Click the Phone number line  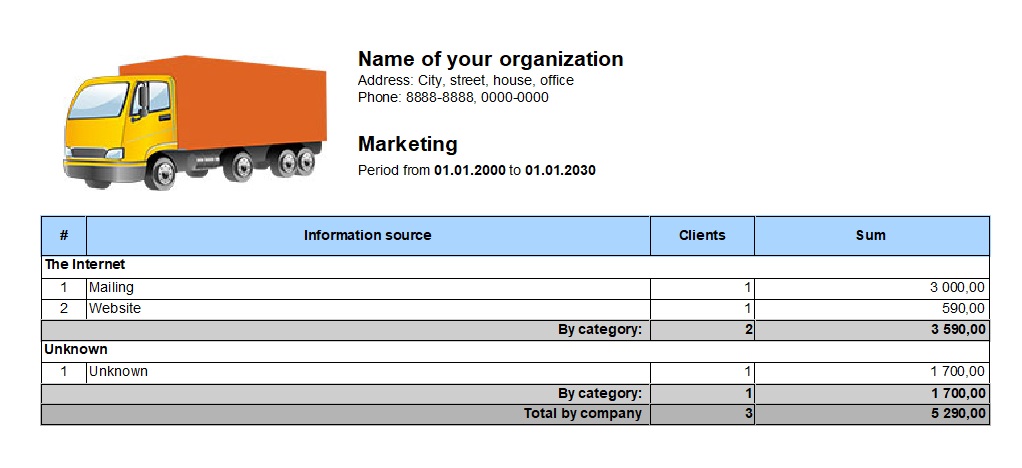pyautogui.click(x=453, y=98)
